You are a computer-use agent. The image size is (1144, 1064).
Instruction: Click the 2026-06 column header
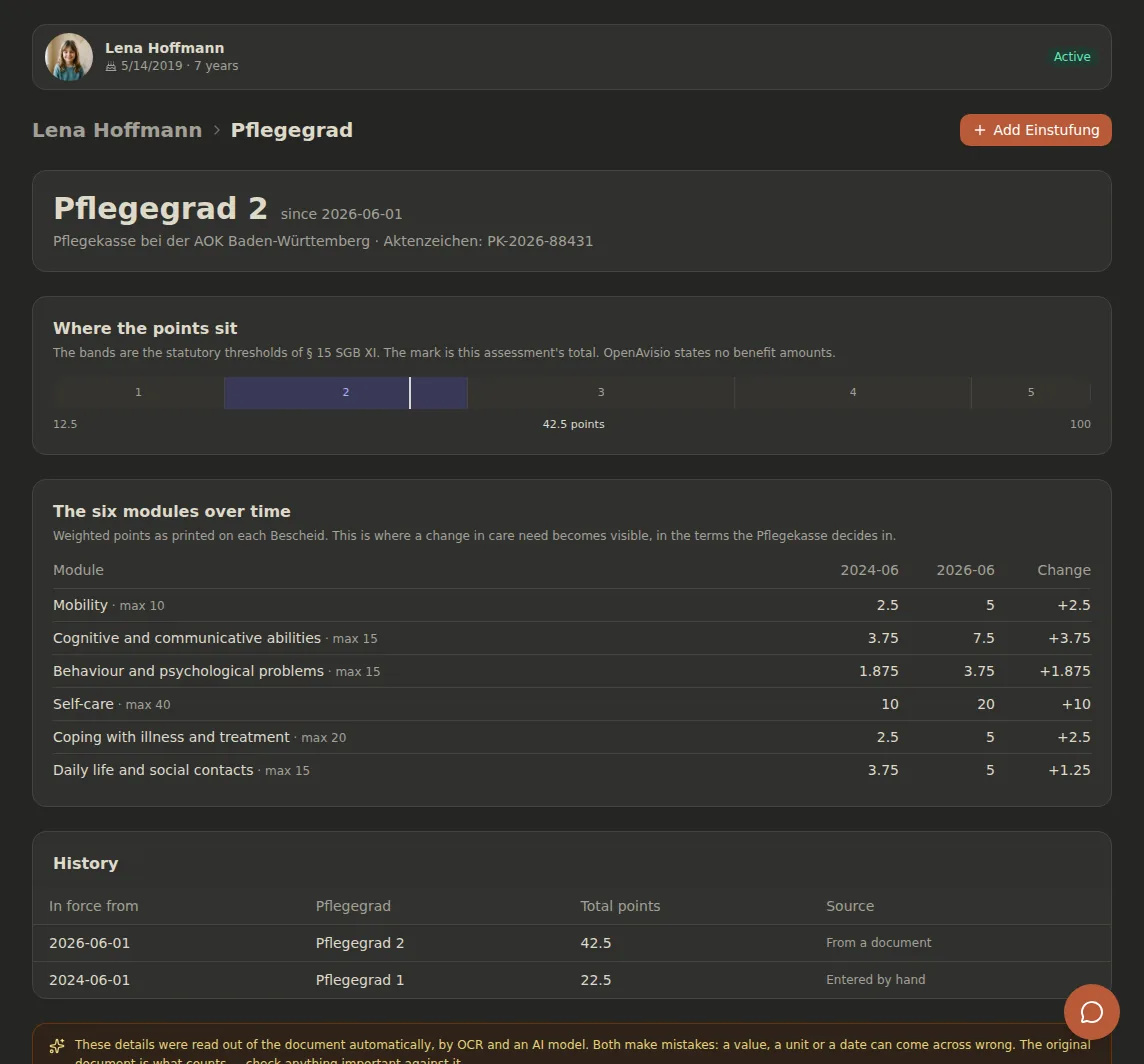tap(965, 570)
